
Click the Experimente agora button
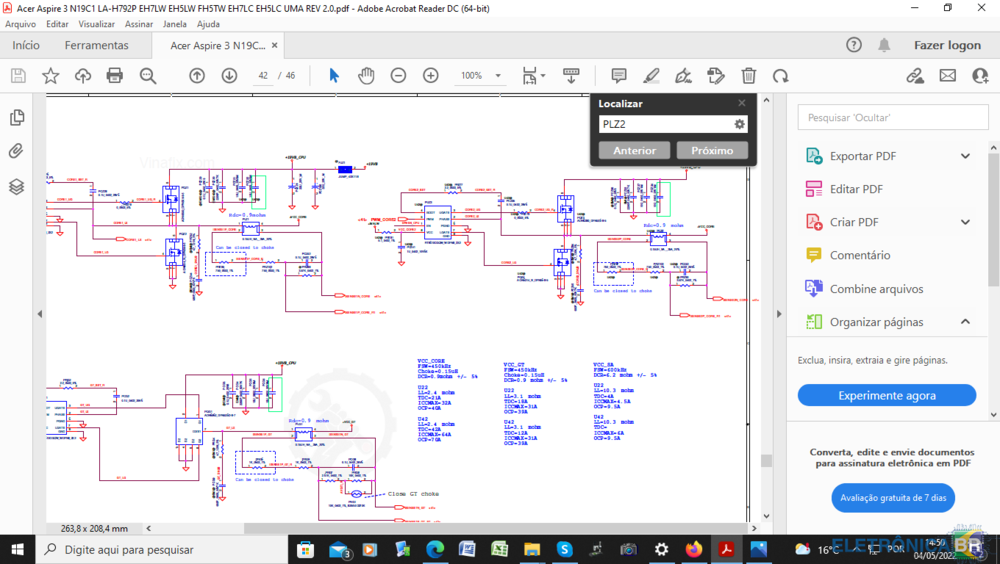coord(886,395)
